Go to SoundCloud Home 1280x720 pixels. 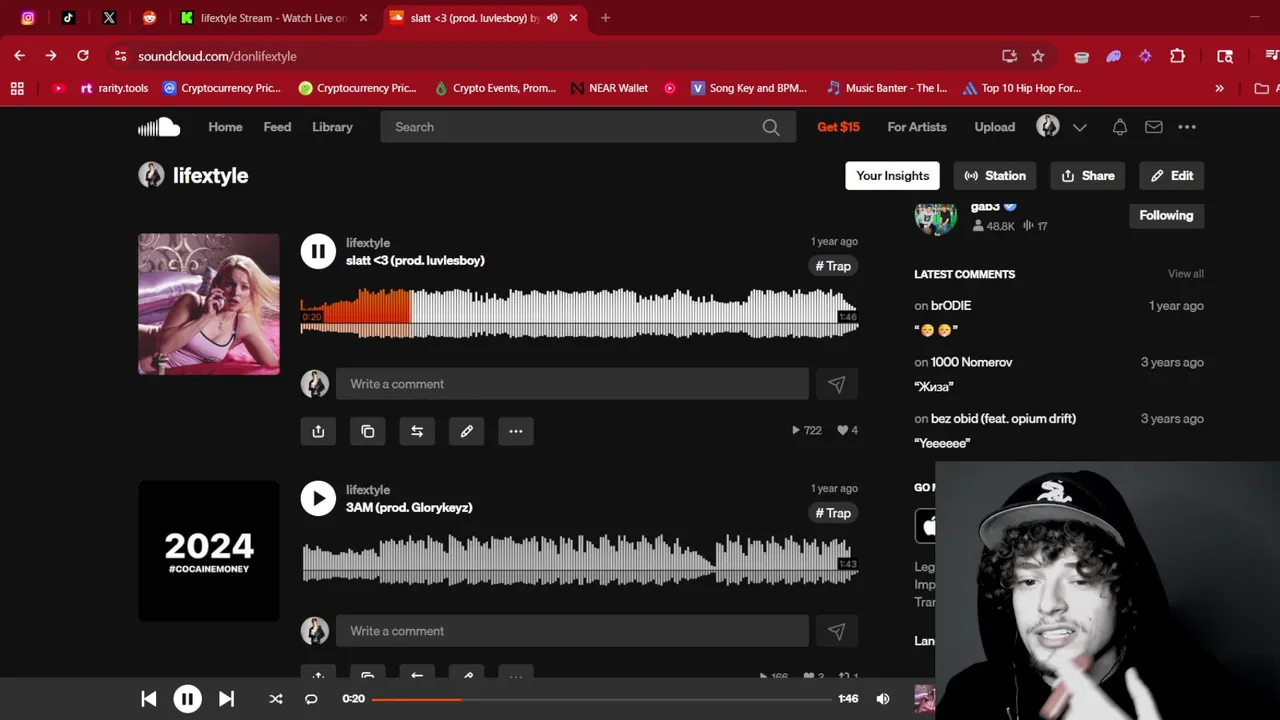225,127
